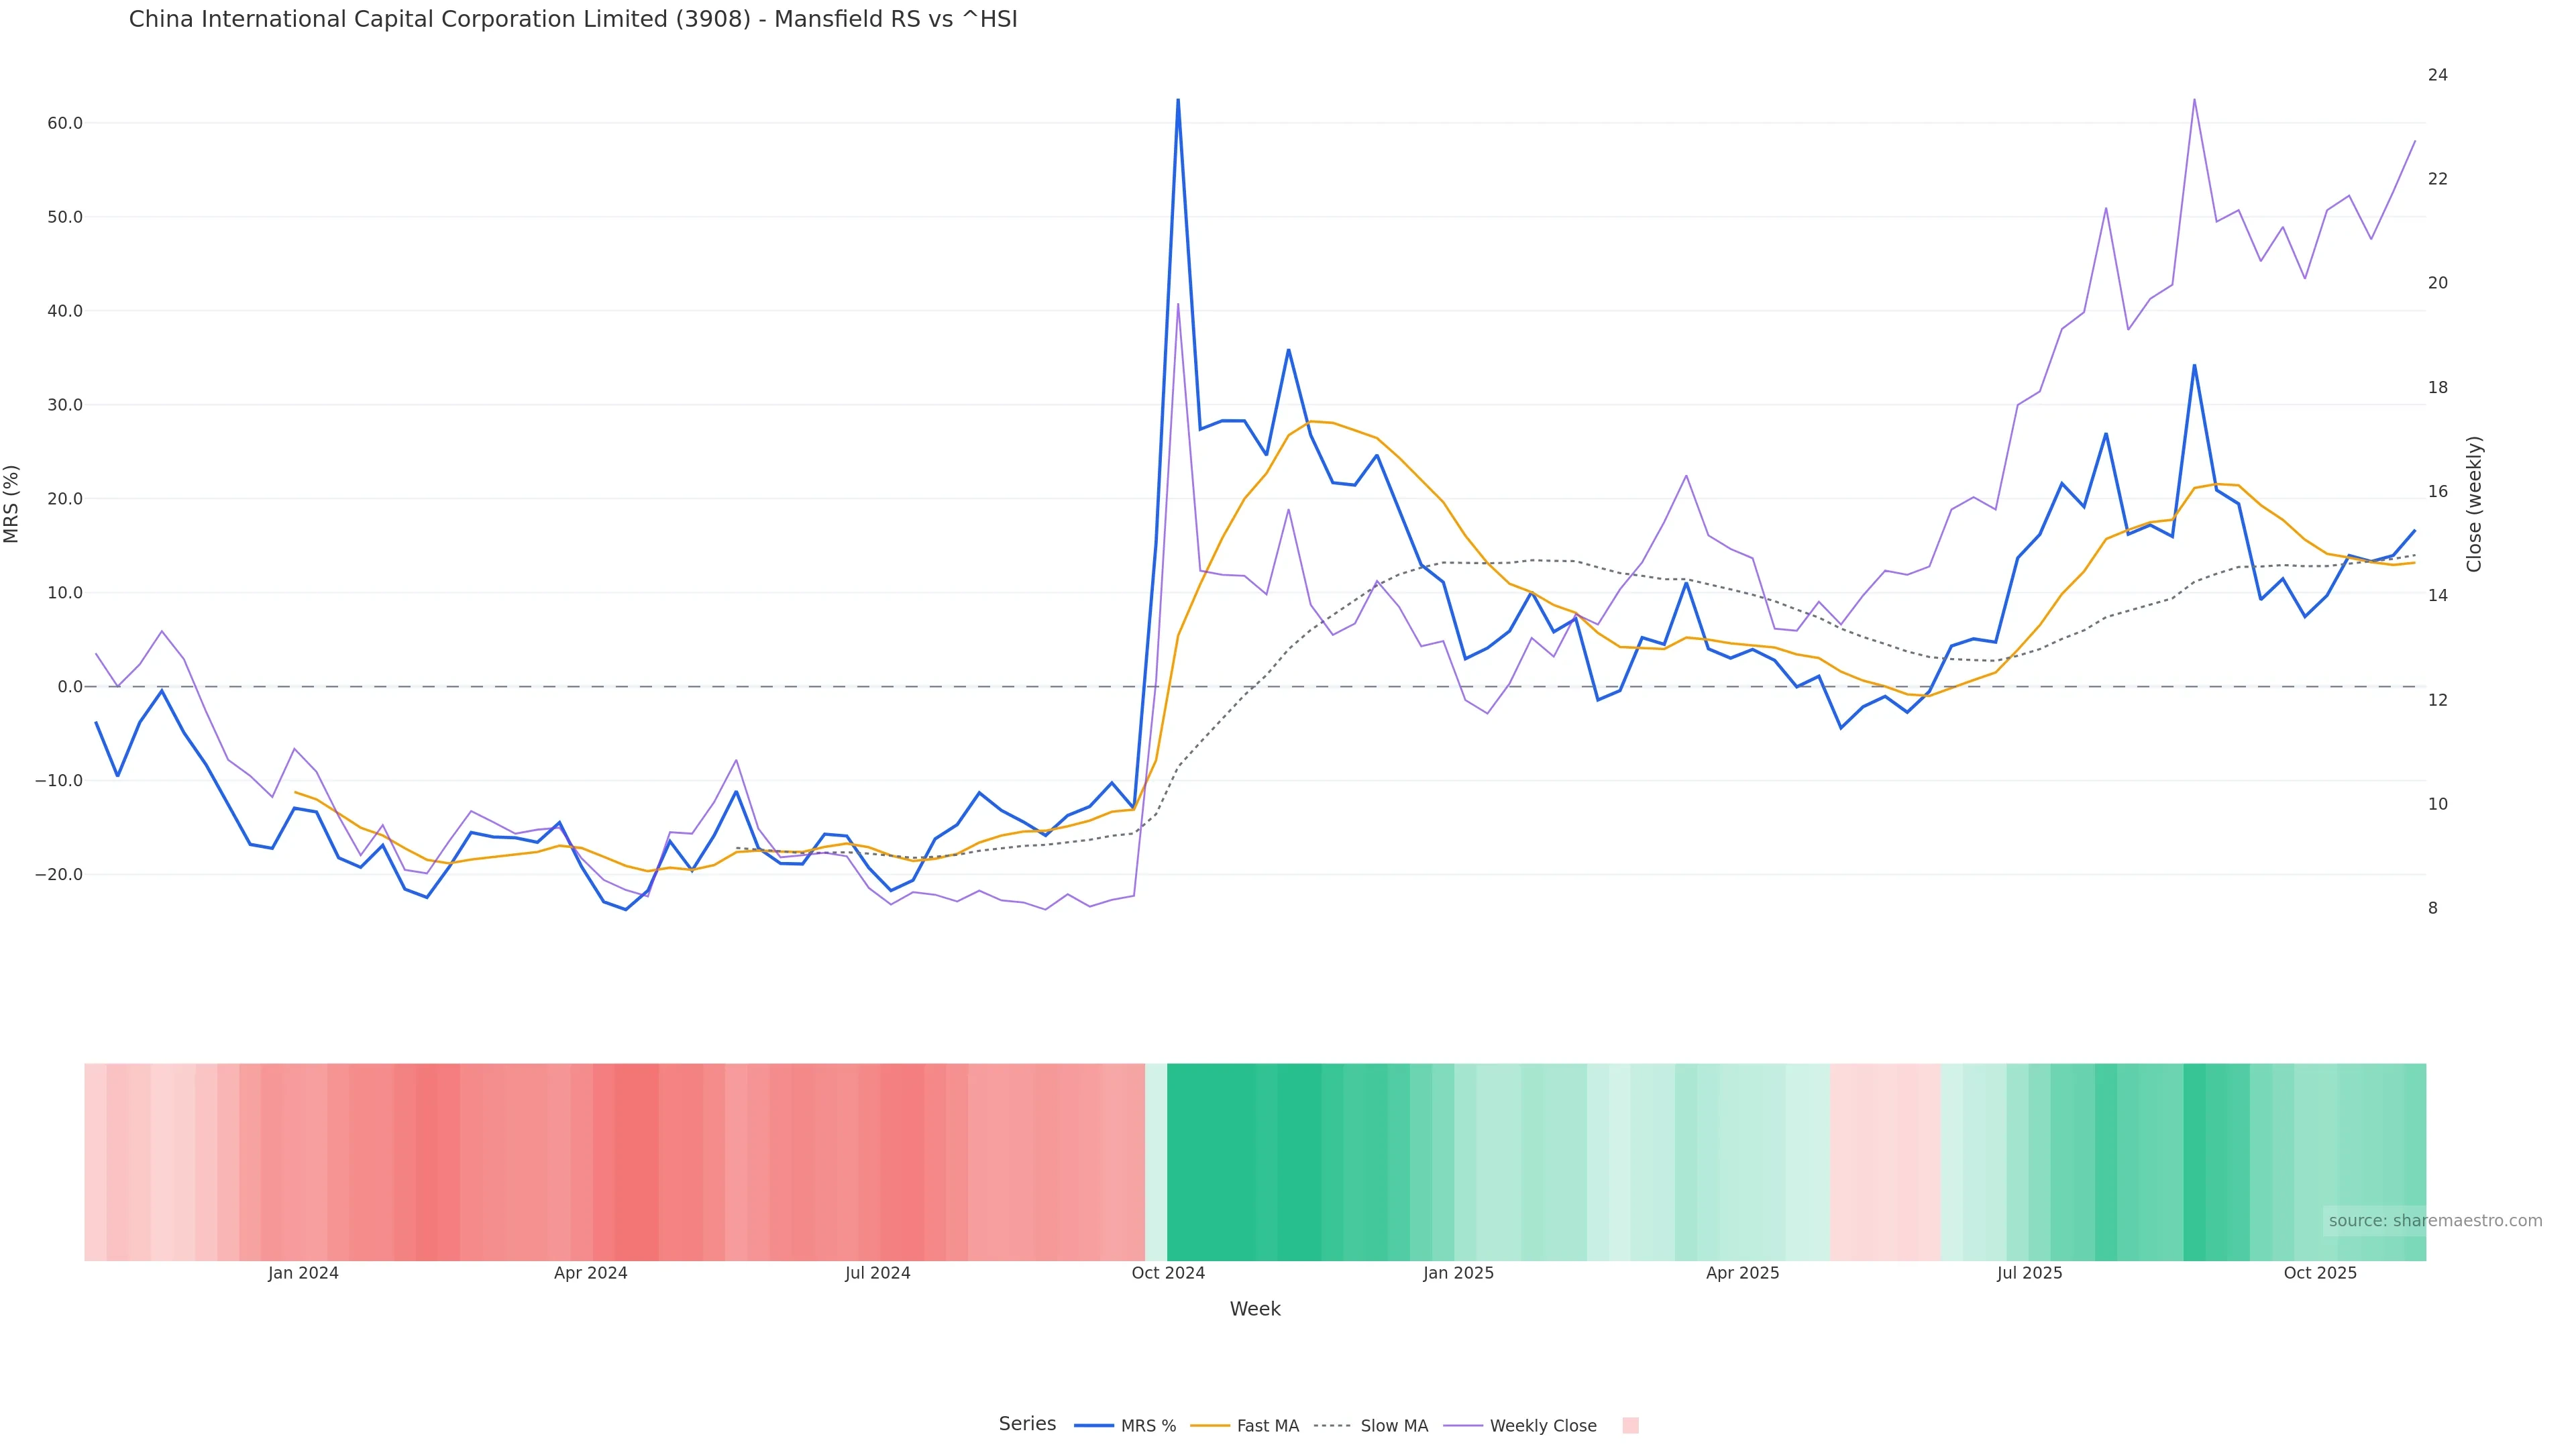Screen dimensions: 2576x1449
Task: Click the chart title text
Action: [x=573, y=20]
